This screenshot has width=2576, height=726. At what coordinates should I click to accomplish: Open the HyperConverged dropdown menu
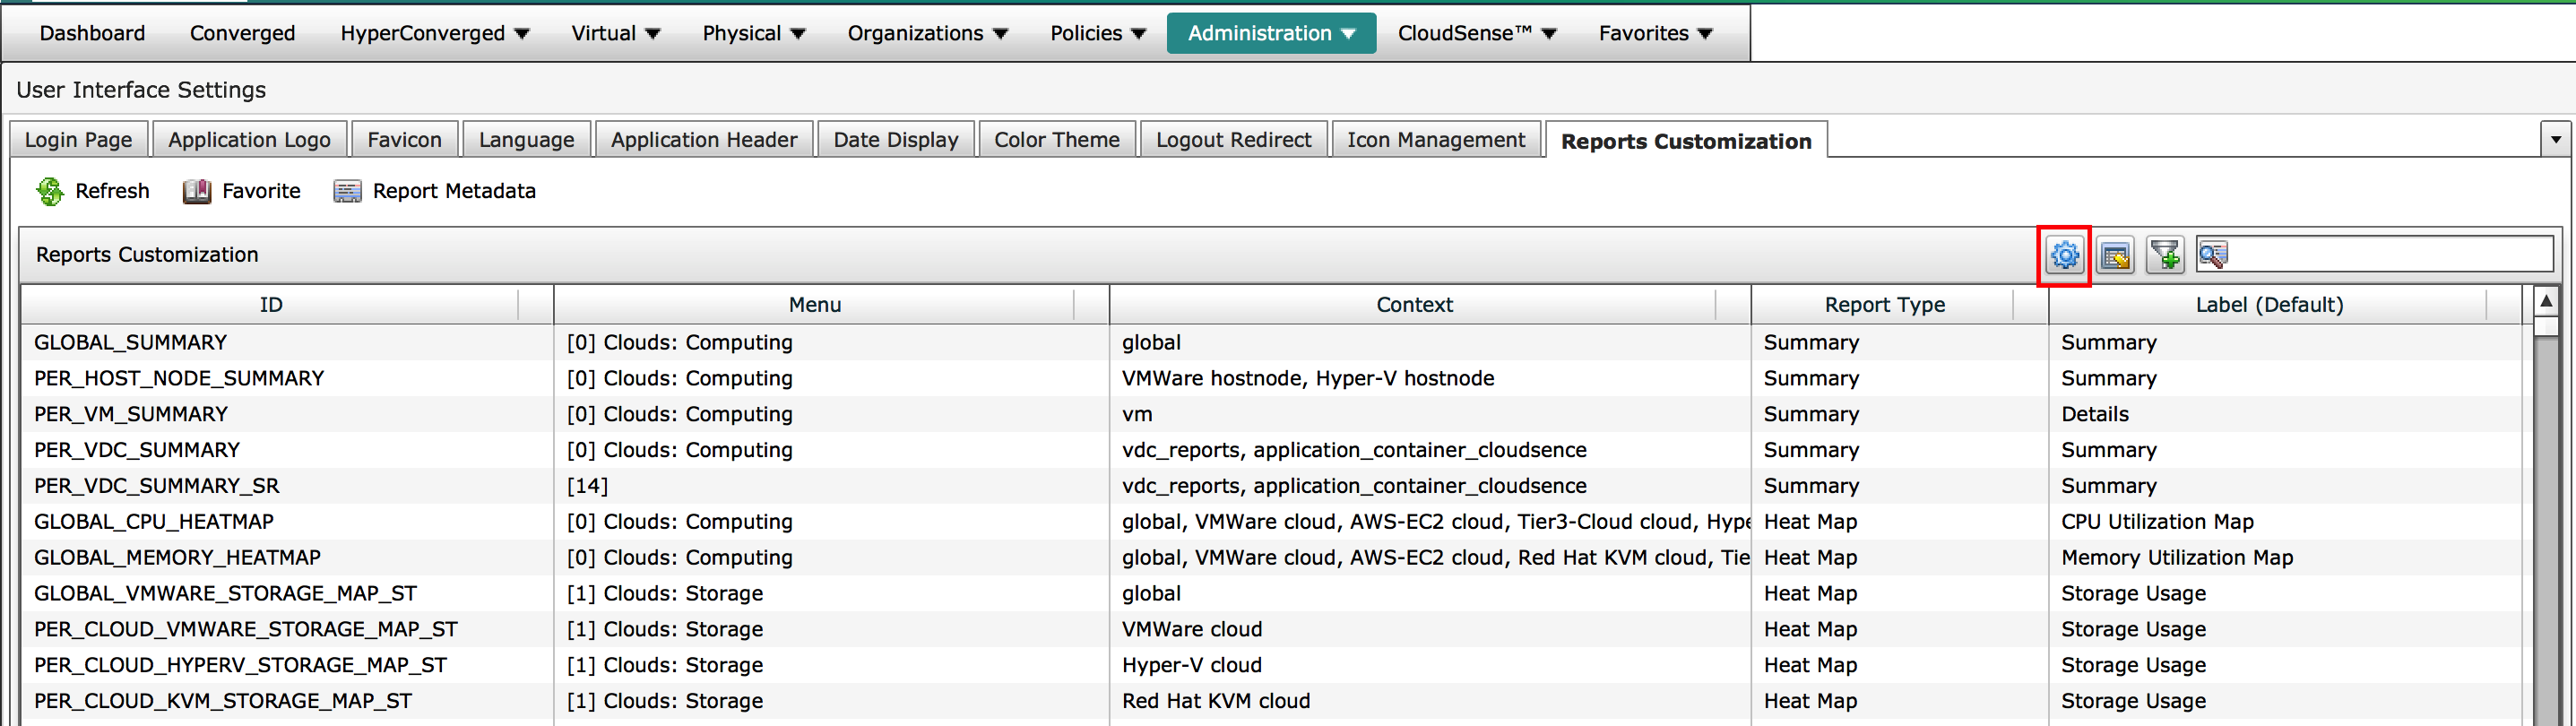tap(434, 33)
